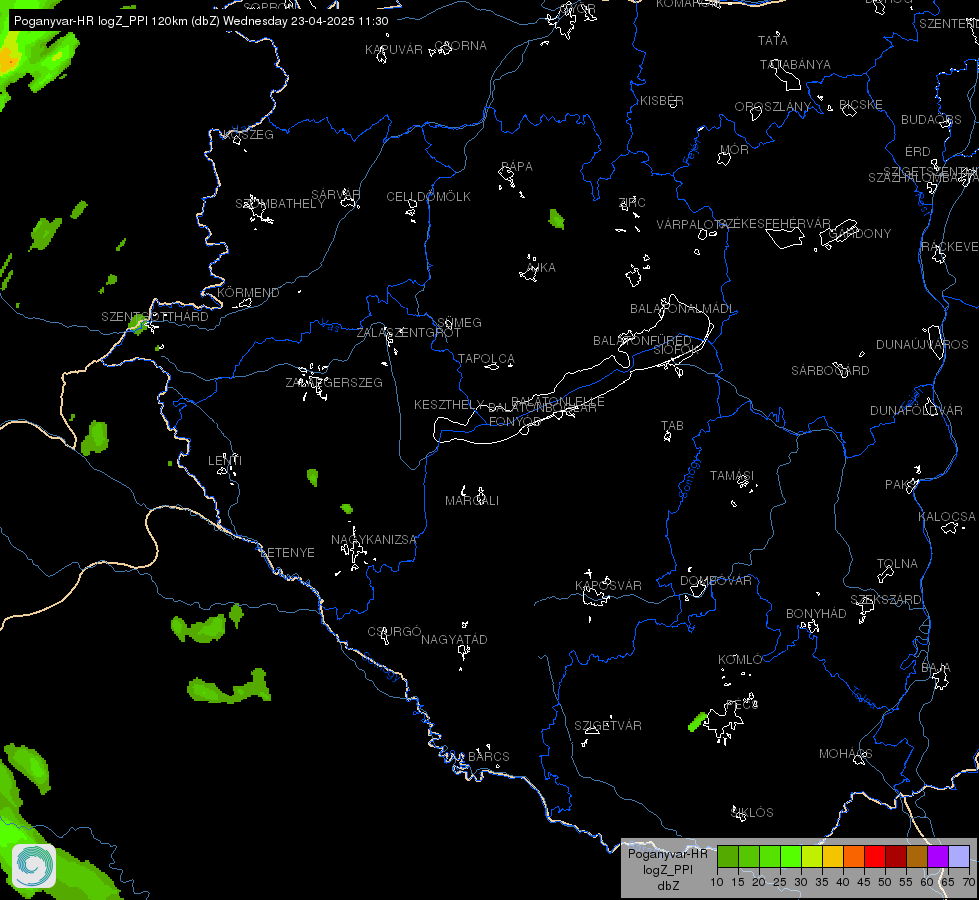Screen dimensions: 979x900
Task: Click the GÁRDONY city label
Action: pyautogui.click(x=860, y=234)
